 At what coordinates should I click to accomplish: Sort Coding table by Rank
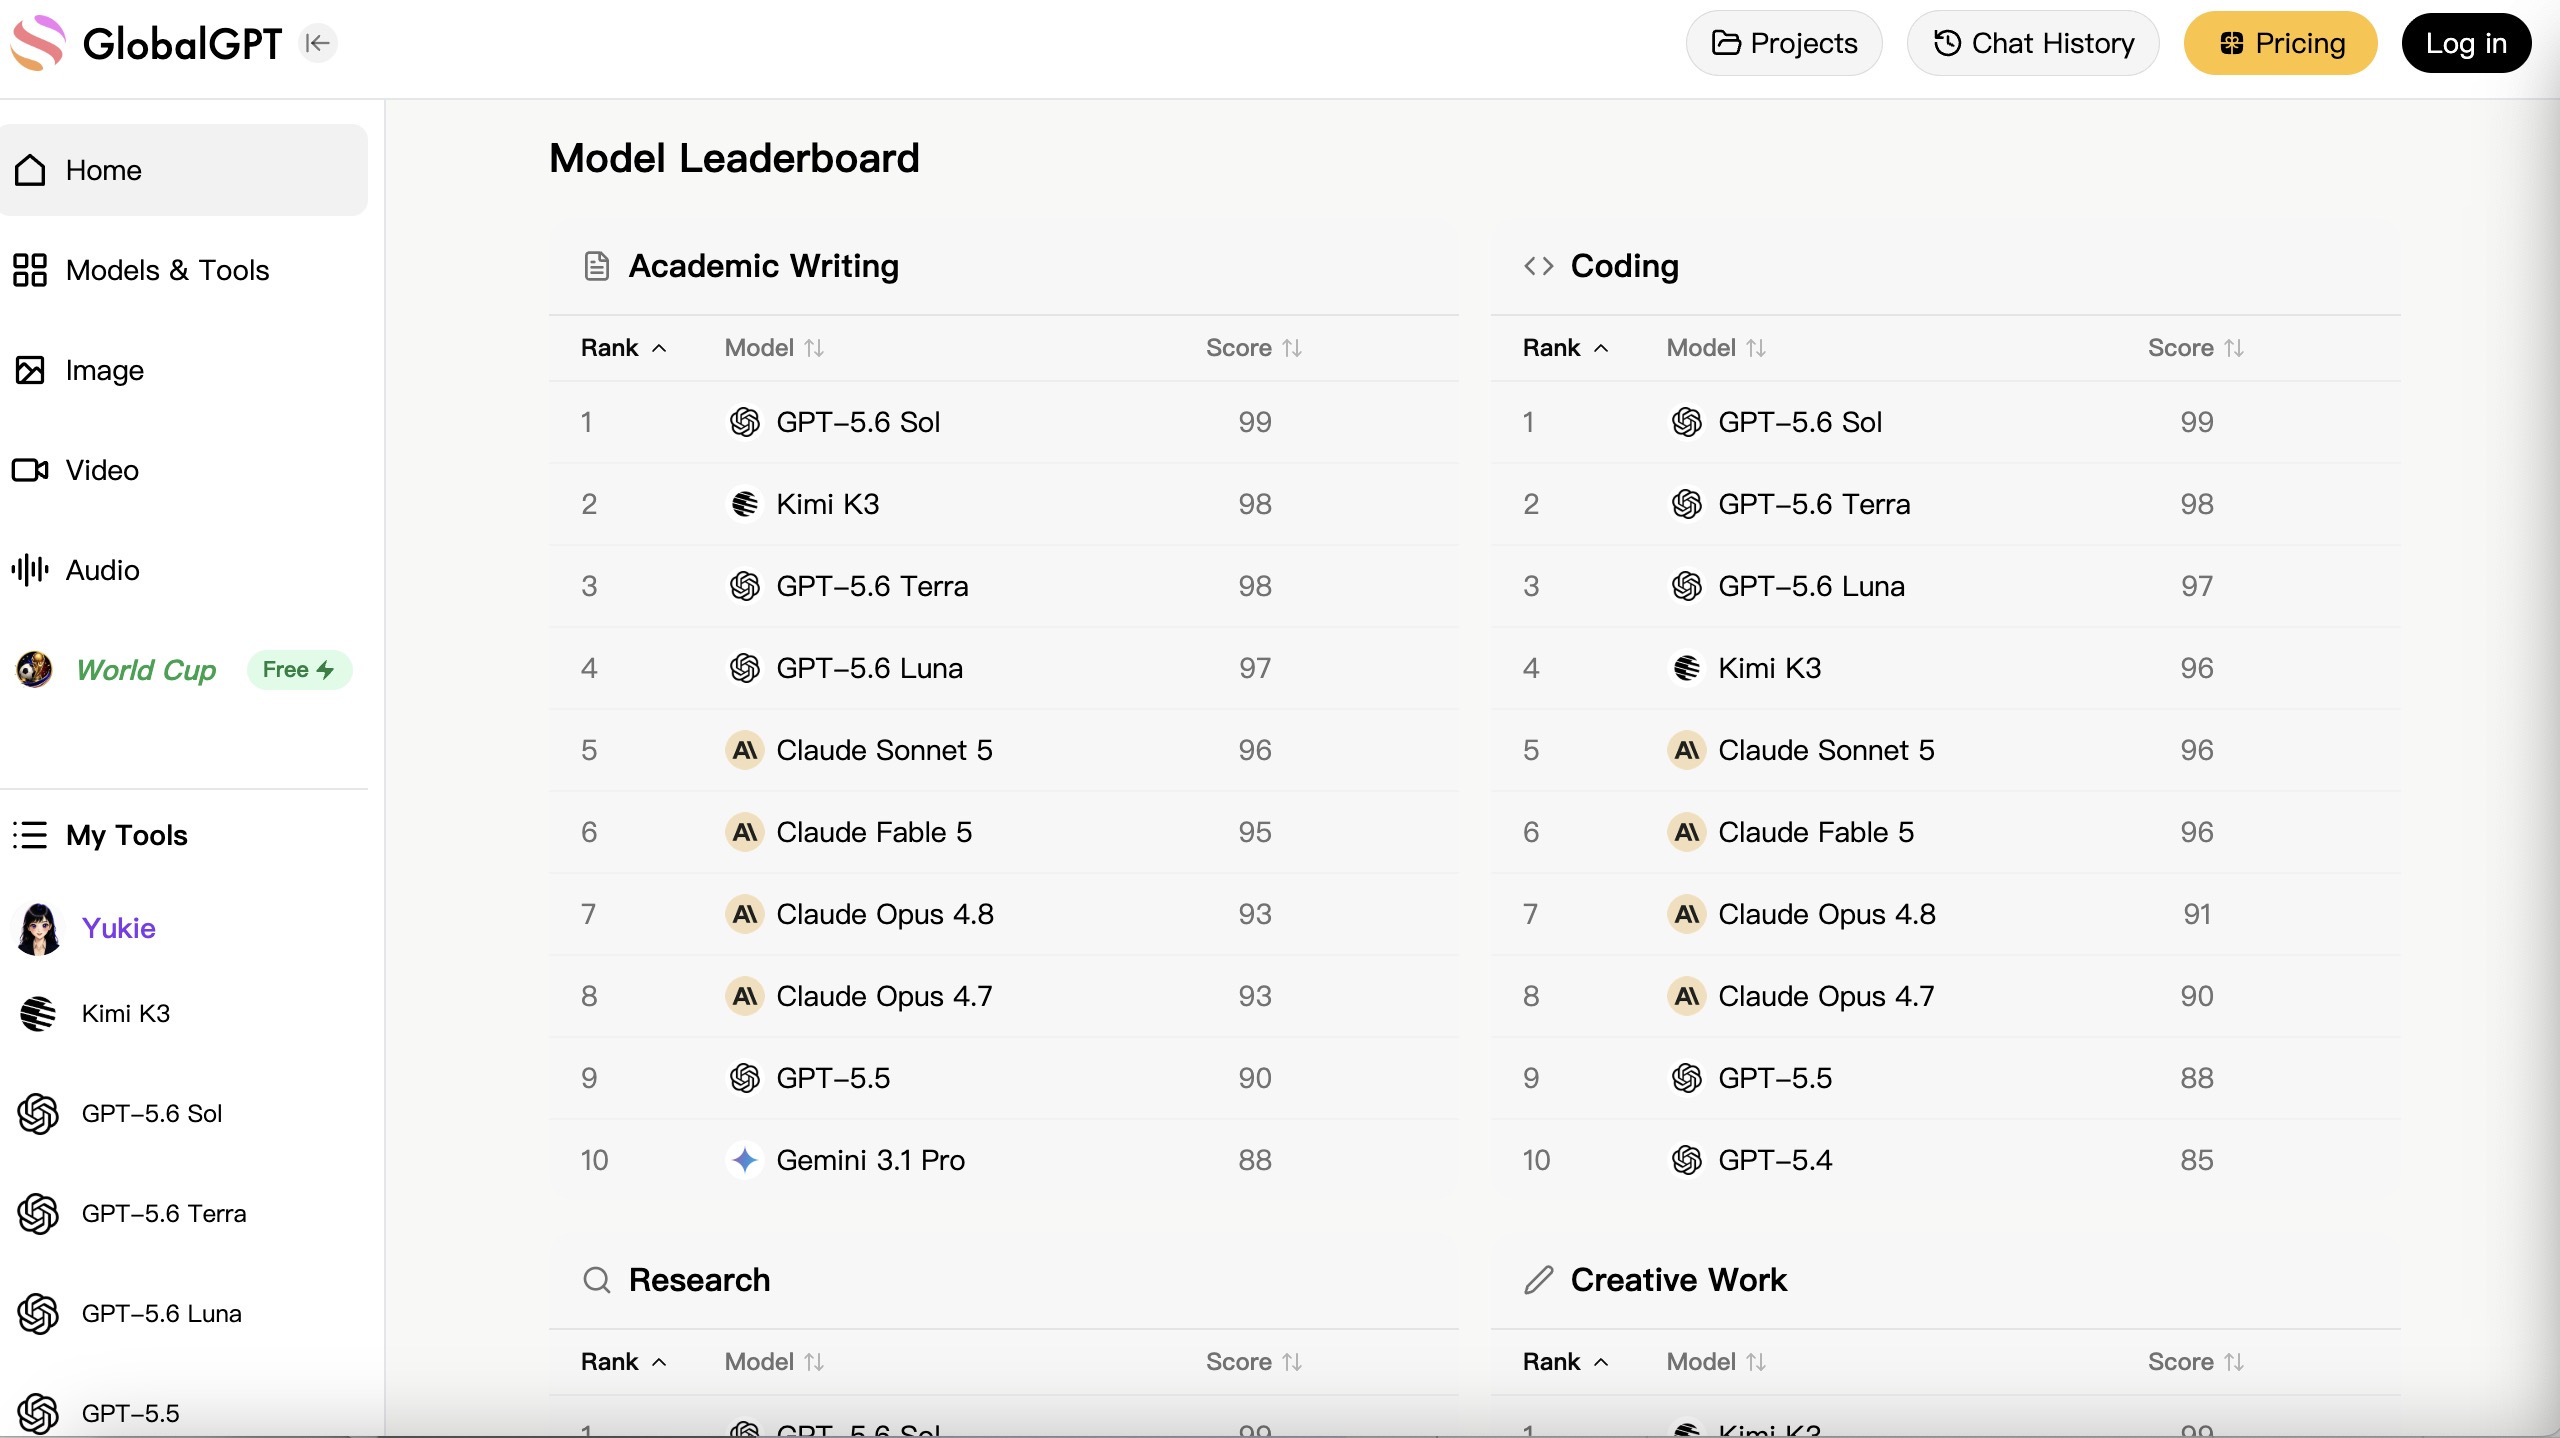[1565, 348]
